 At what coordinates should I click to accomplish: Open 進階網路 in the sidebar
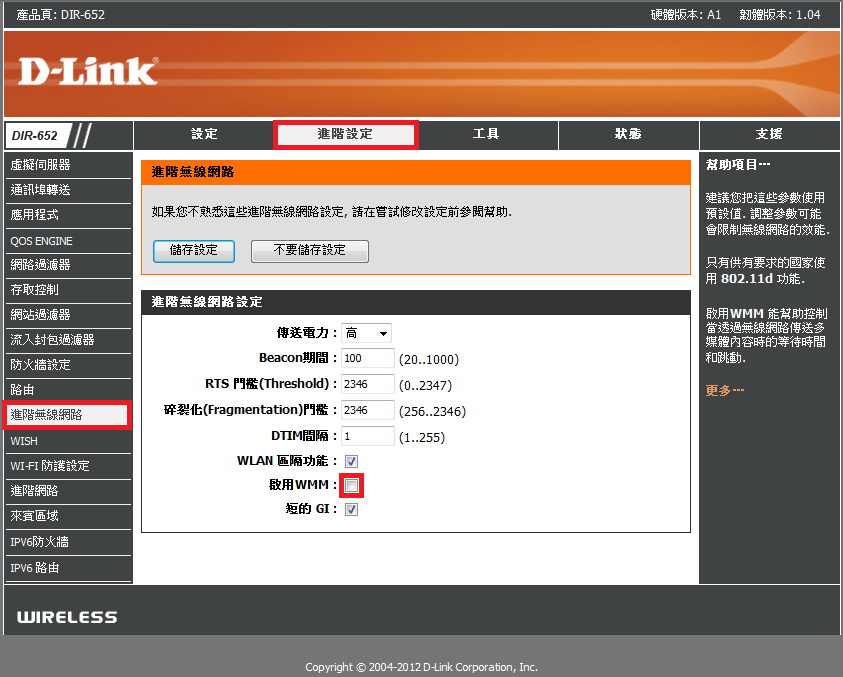click(68, 491)
